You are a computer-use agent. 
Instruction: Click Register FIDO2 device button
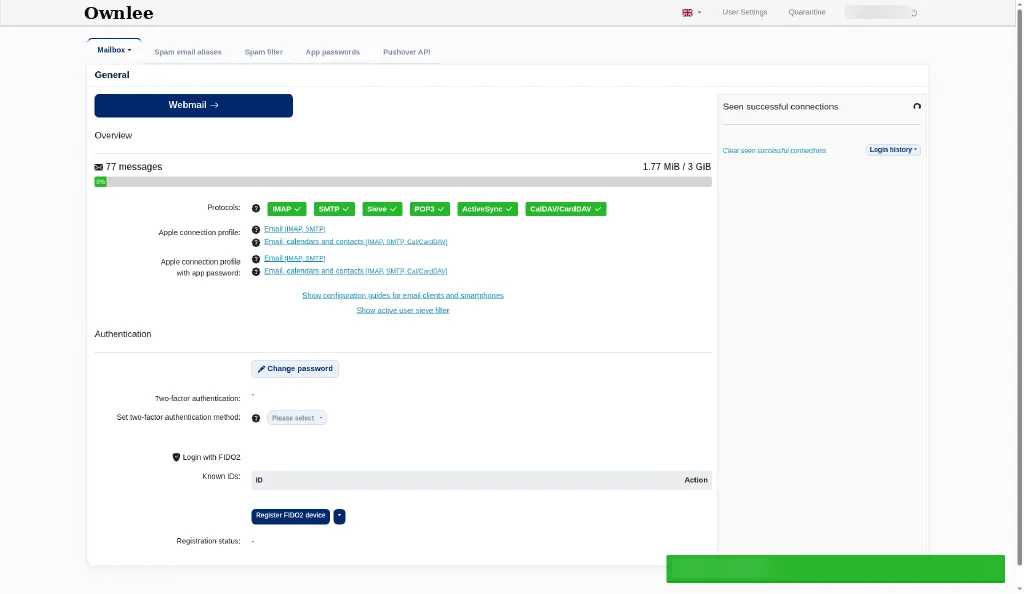pos(291,516)
